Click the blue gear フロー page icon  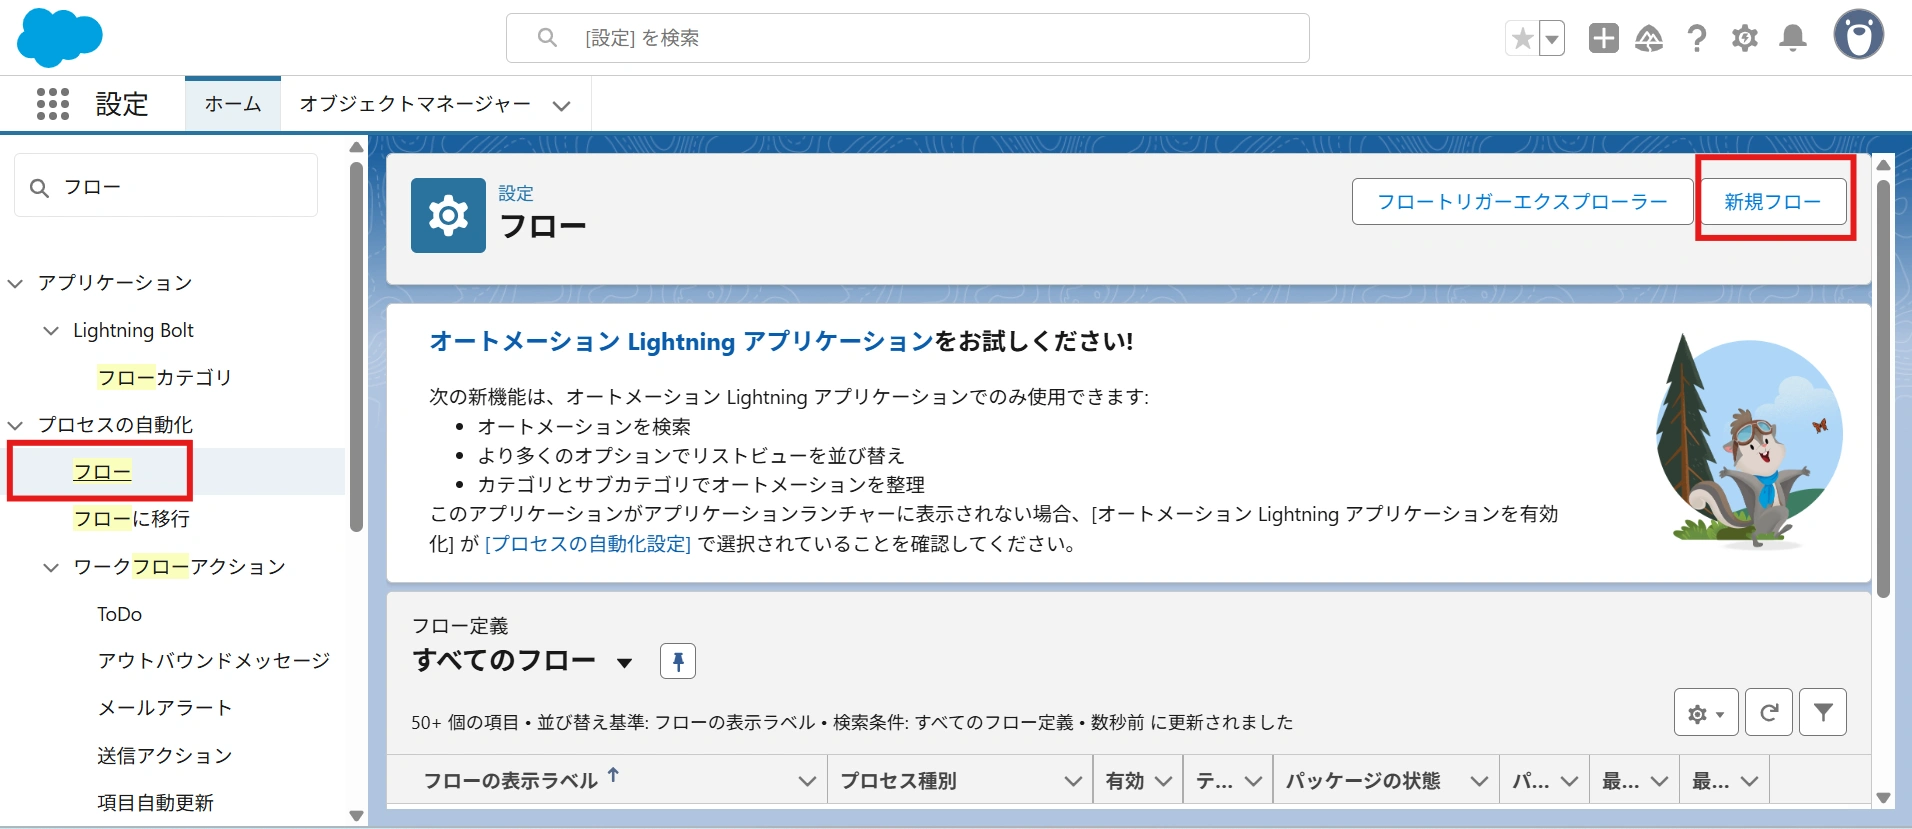[448, 215]
